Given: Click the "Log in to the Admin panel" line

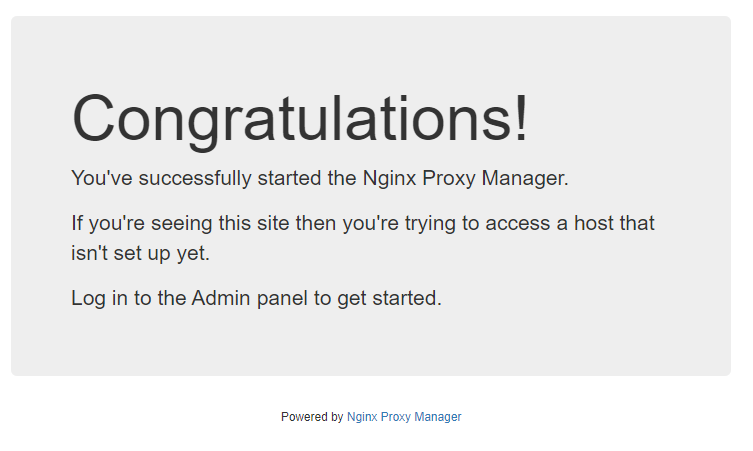Looking at the screenshot, I should 256,298.
